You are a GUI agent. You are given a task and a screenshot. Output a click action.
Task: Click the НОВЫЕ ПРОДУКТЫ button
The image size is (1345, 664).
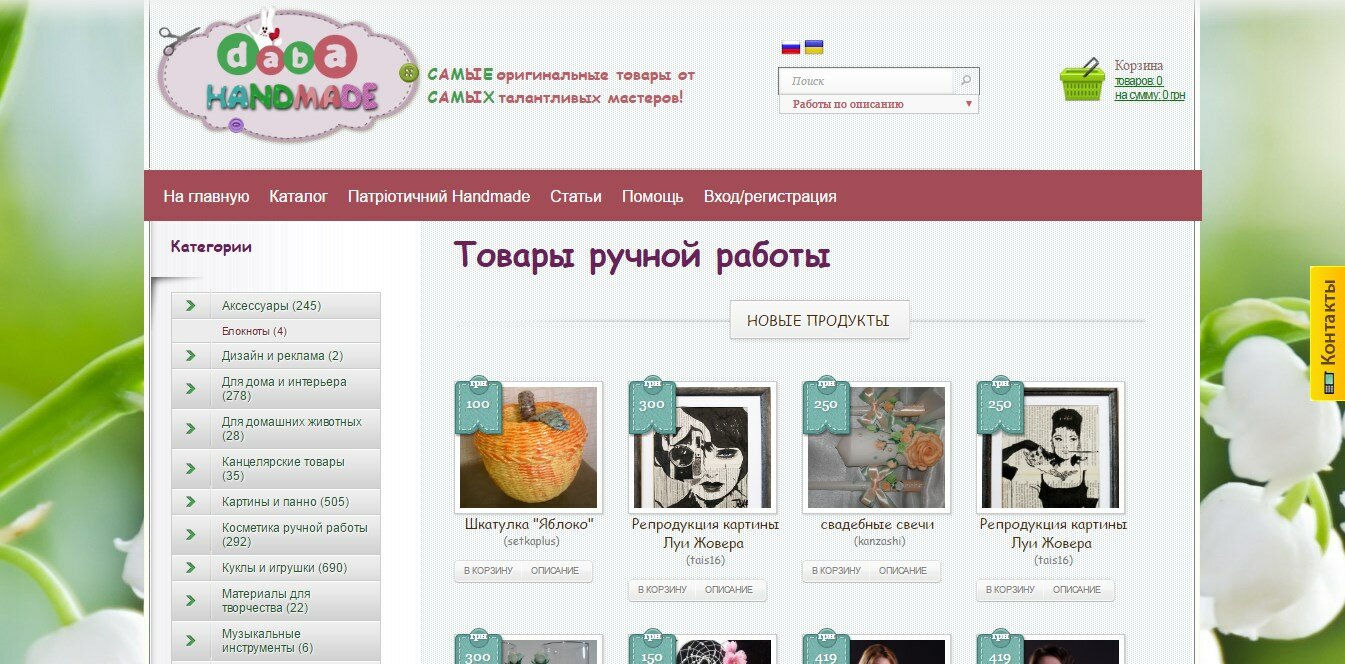[819, 320]
